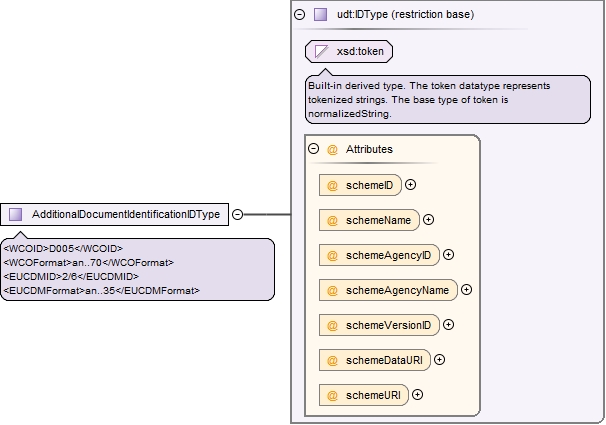Click the EUCDMFormat an..35 annotation line
606x425 pixels.
[101, 291]
